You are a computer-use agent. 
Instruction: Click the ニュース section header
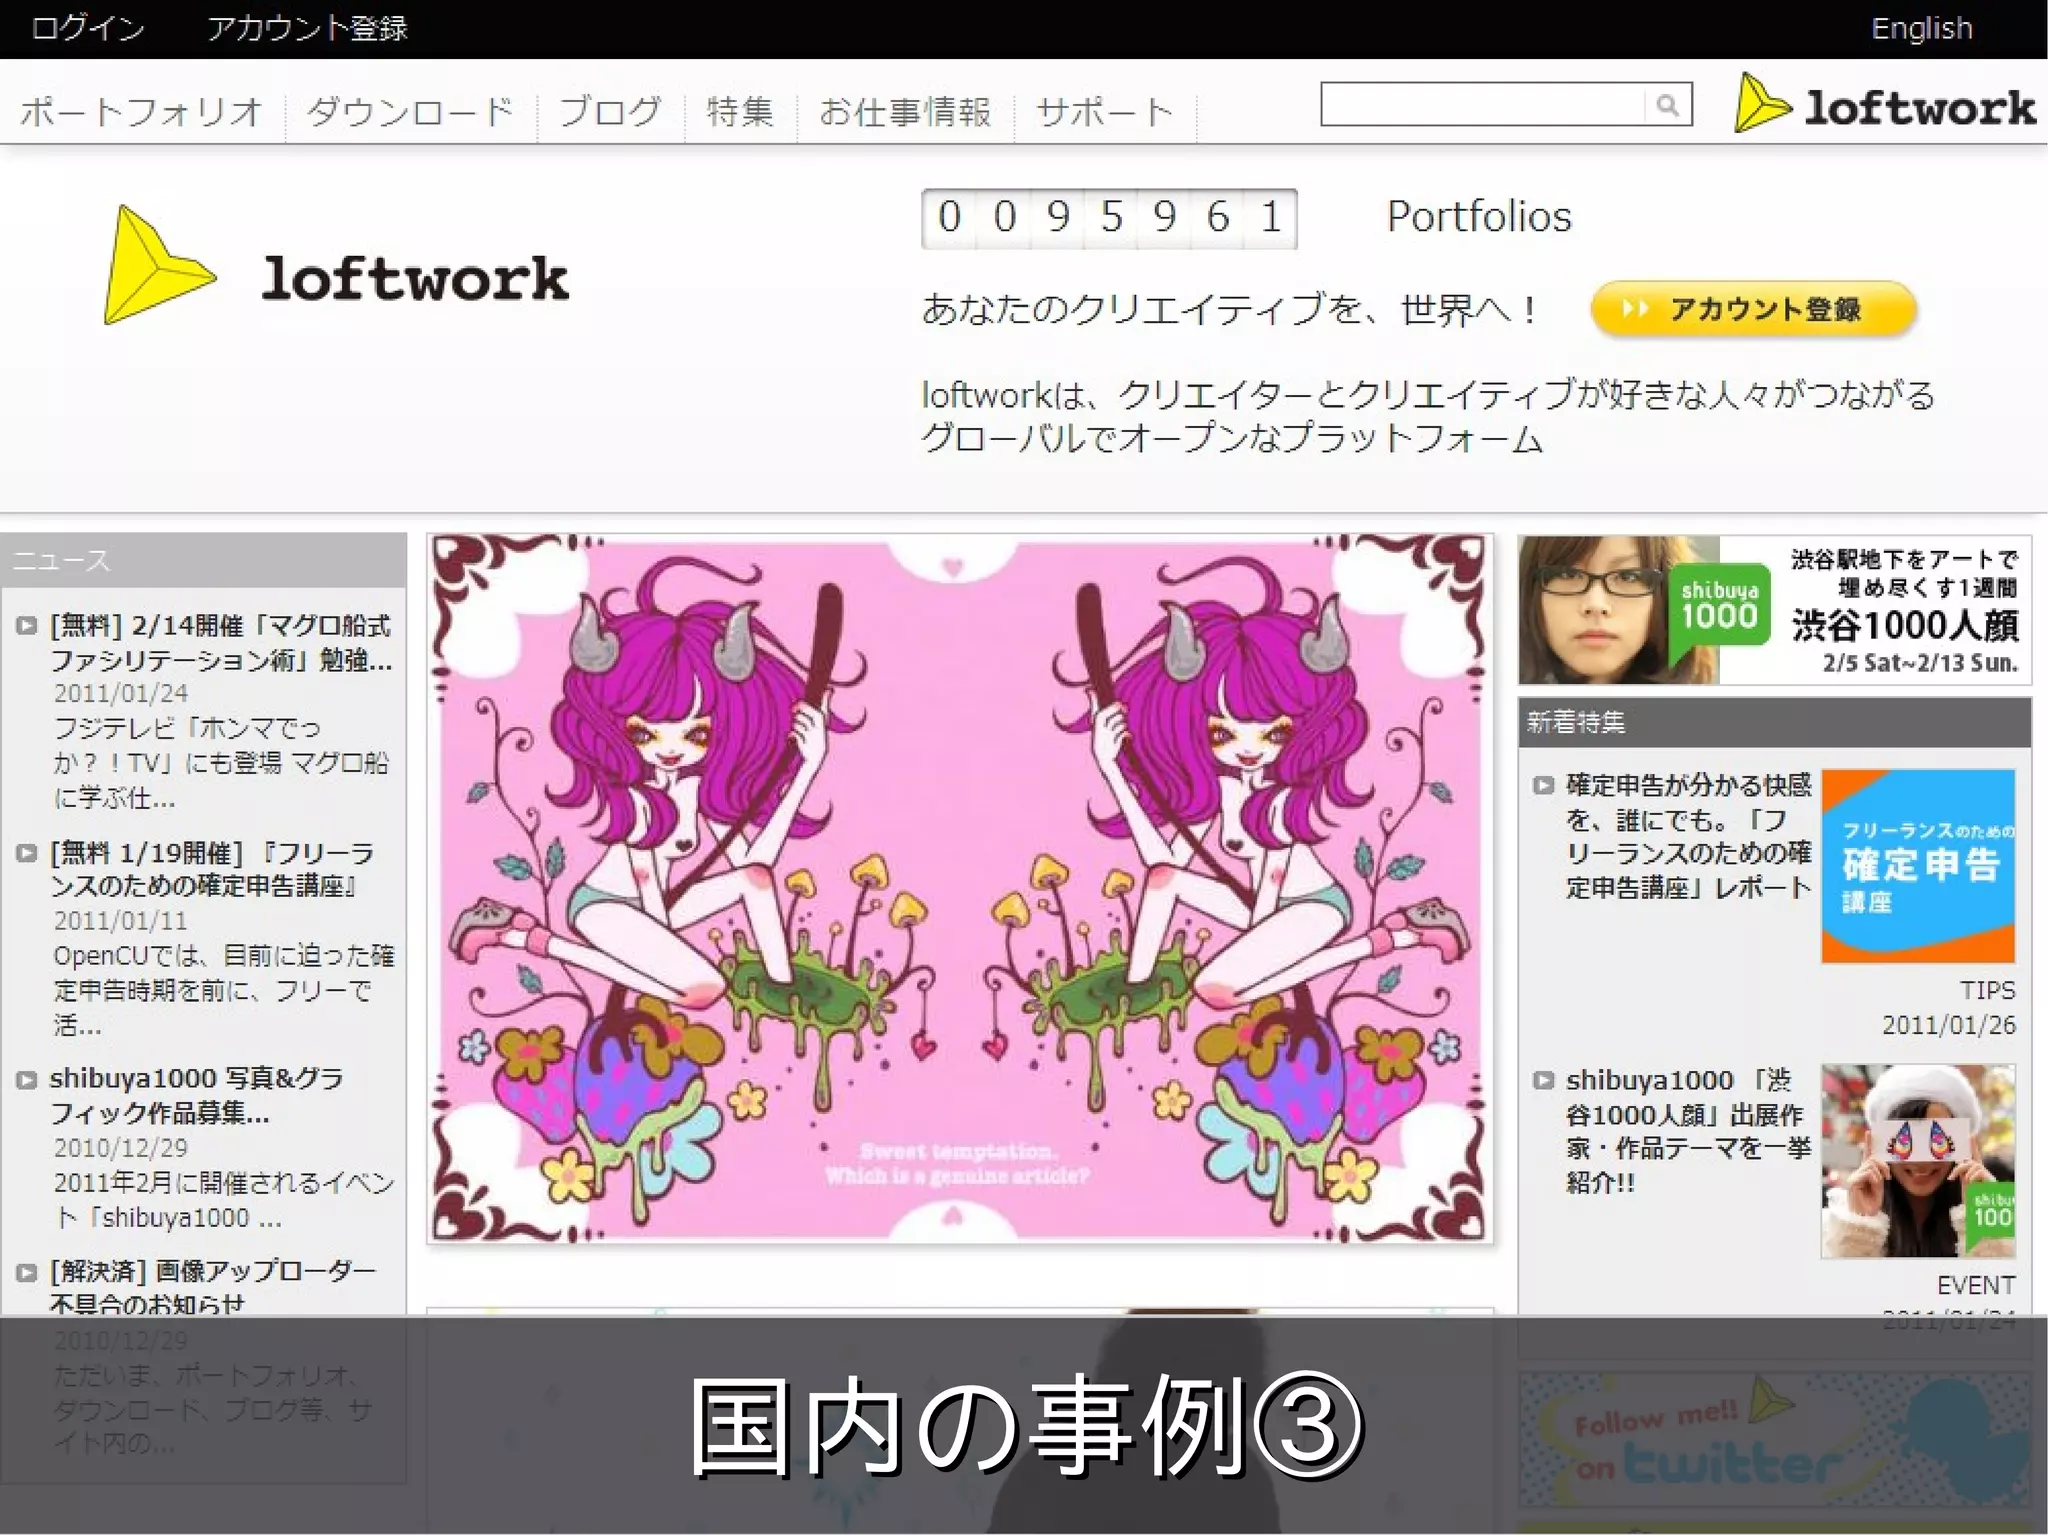203,560
